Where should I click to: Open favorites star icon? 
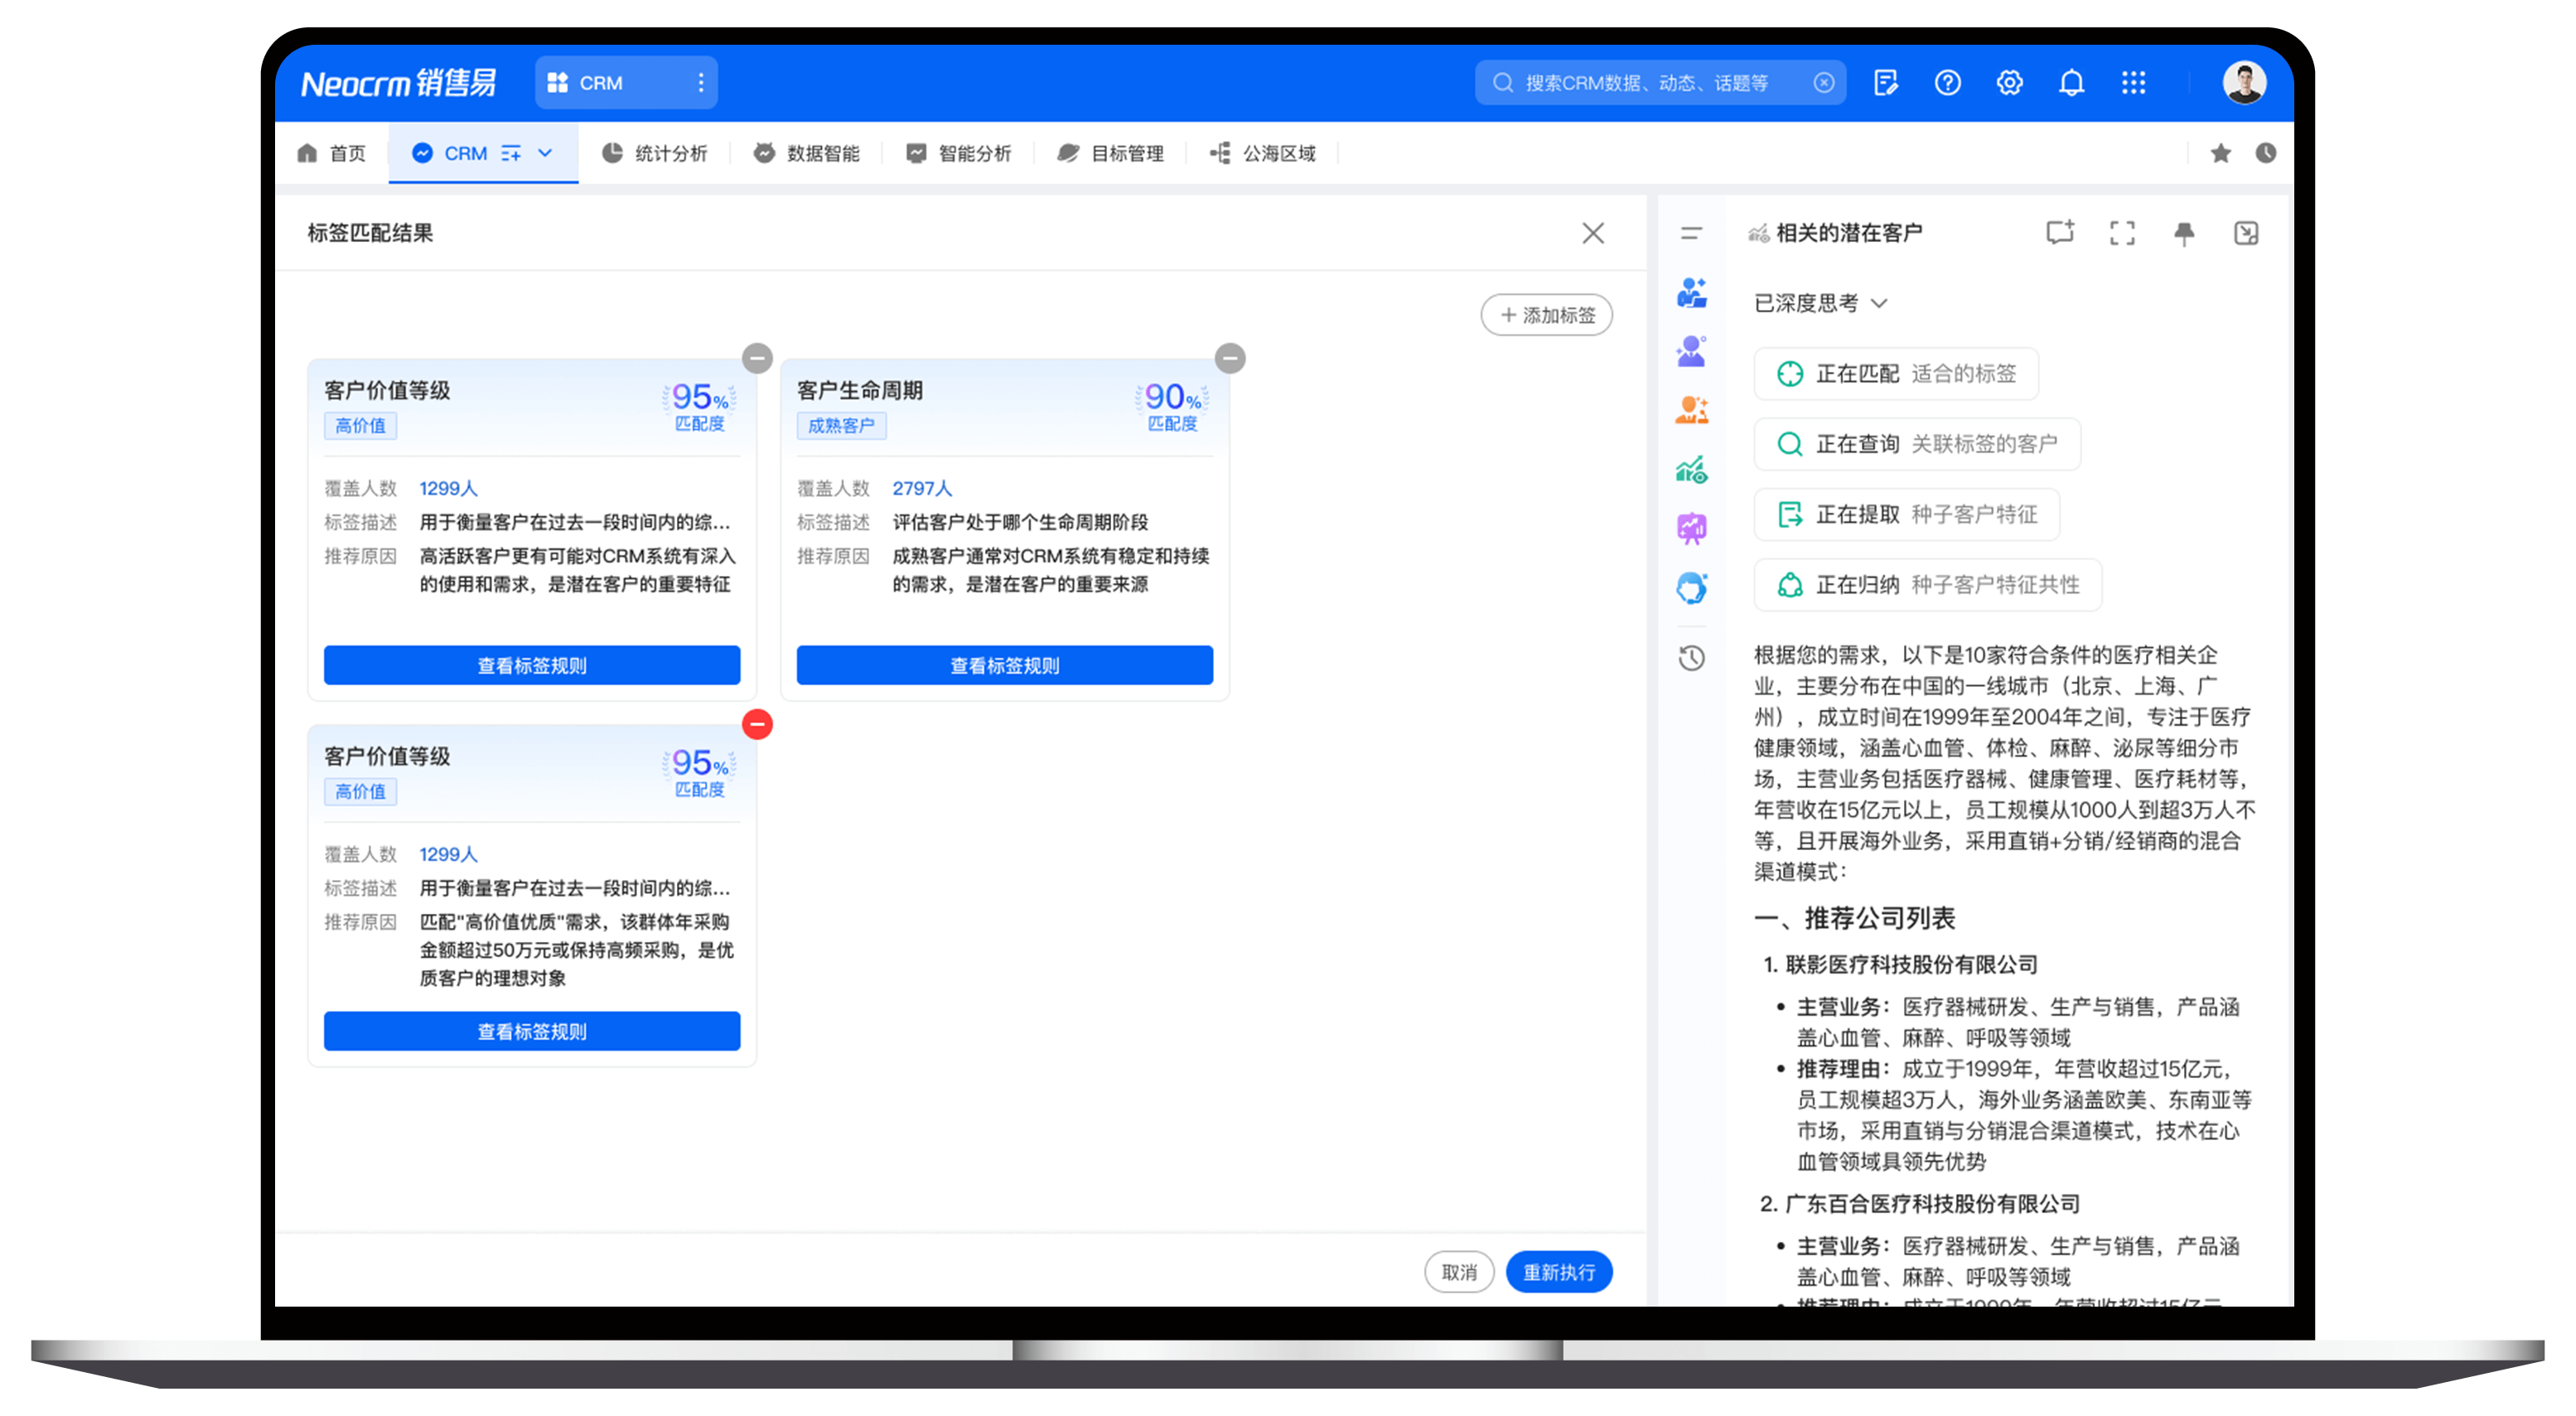point(2220,153)
